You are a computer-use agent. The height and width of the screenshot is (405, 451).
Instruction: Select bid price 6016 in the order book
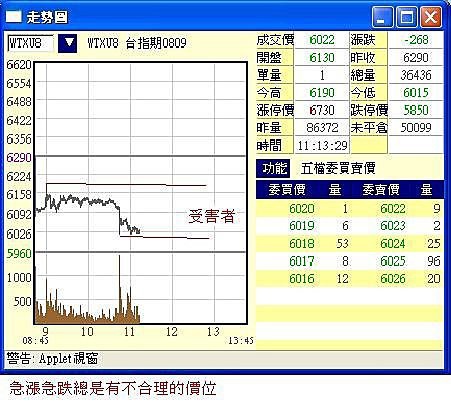302,279
